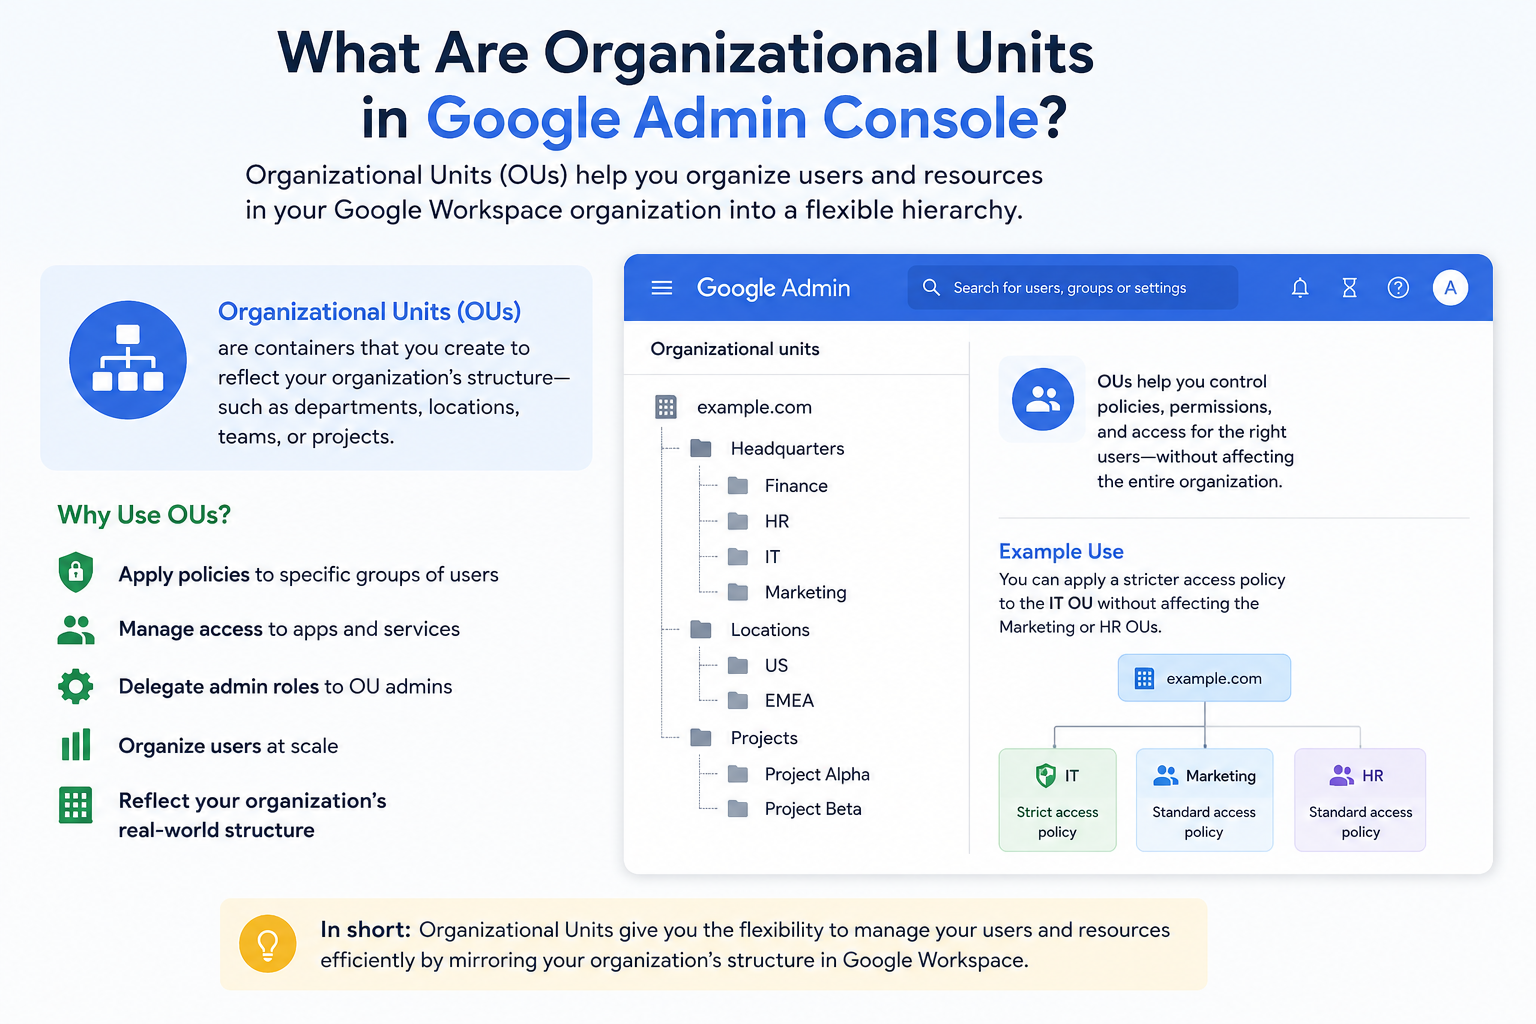The width and height of the screenshot is (1536, 1024).
Task: Select the Project Alpha unit
Action: 817,774
